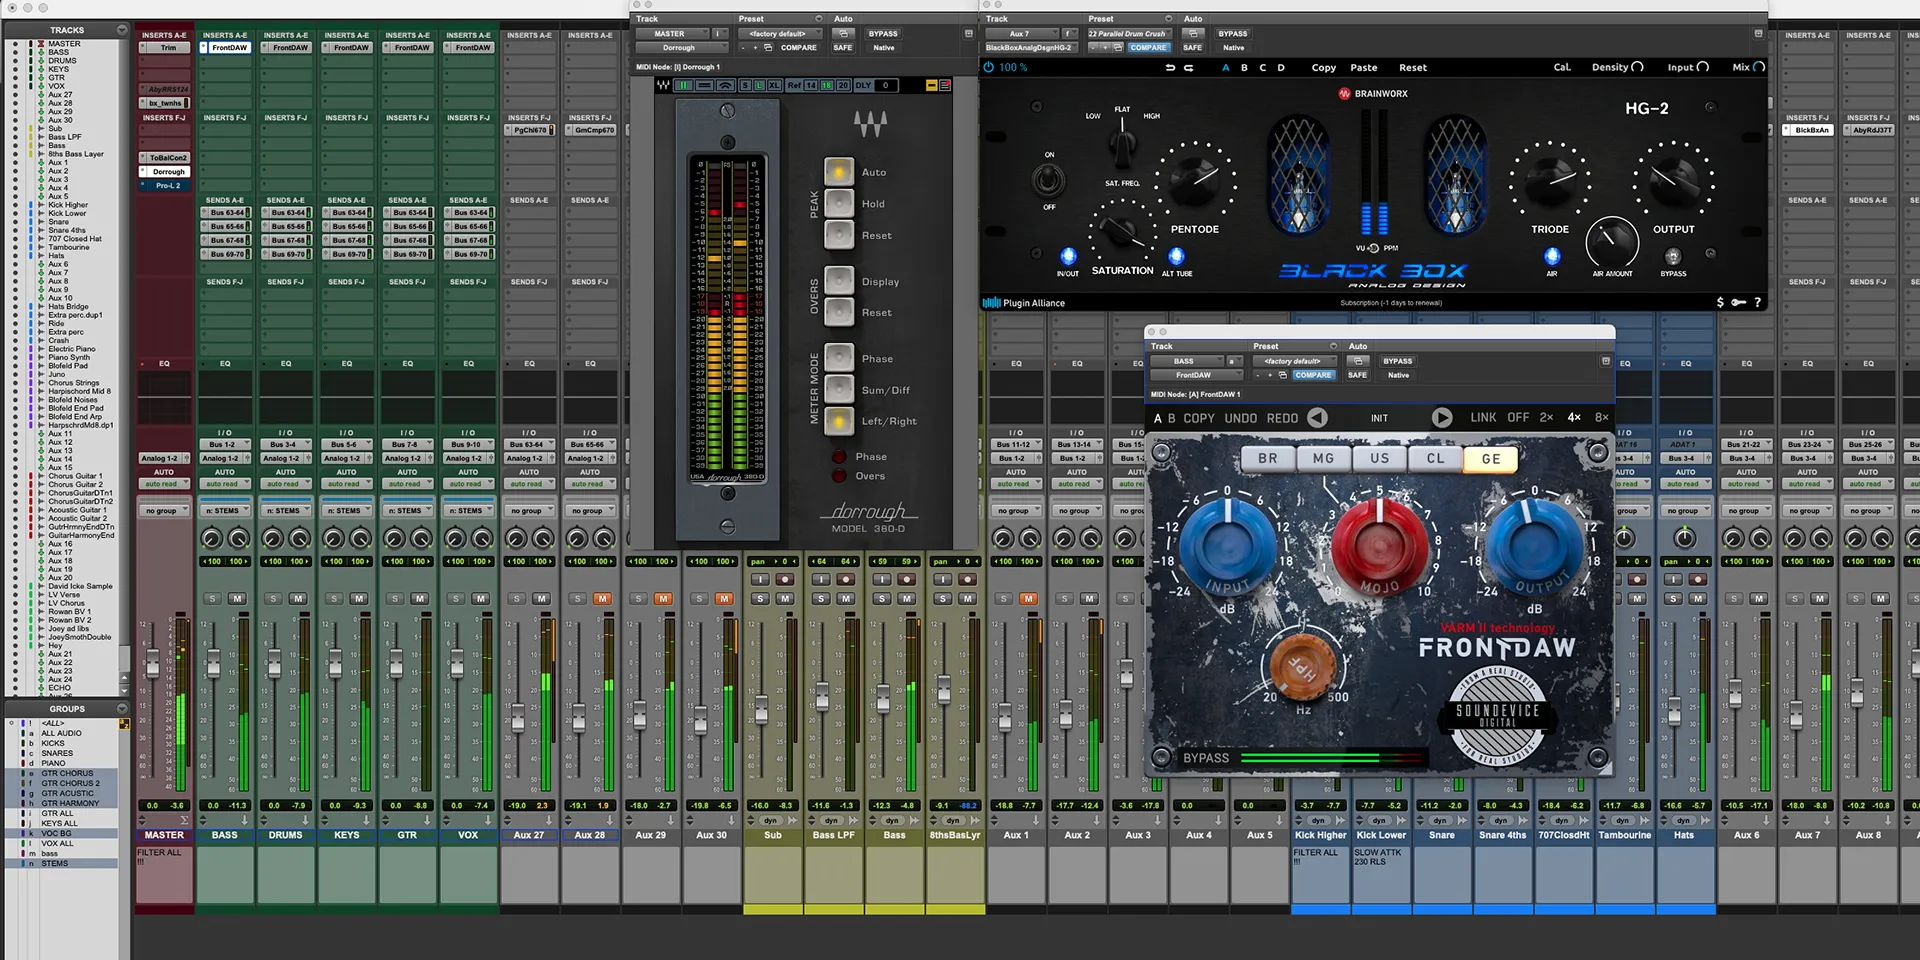Click the MASTER channel volume fader
1920x960 pixels.
pos(152,663)
